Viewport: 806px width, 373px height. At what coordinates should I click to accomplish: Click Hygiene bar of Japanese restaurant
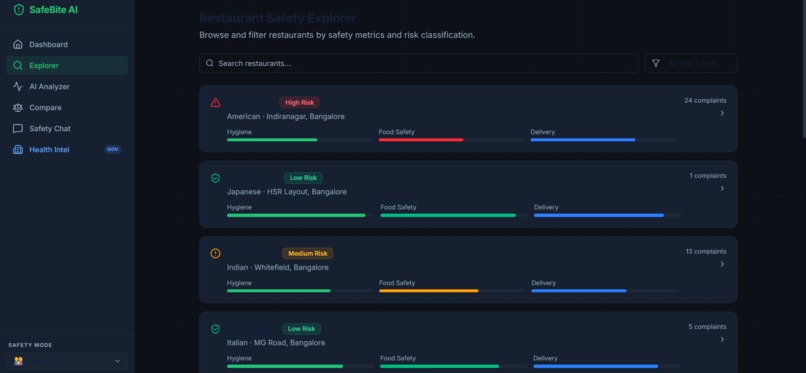(300, 215)
